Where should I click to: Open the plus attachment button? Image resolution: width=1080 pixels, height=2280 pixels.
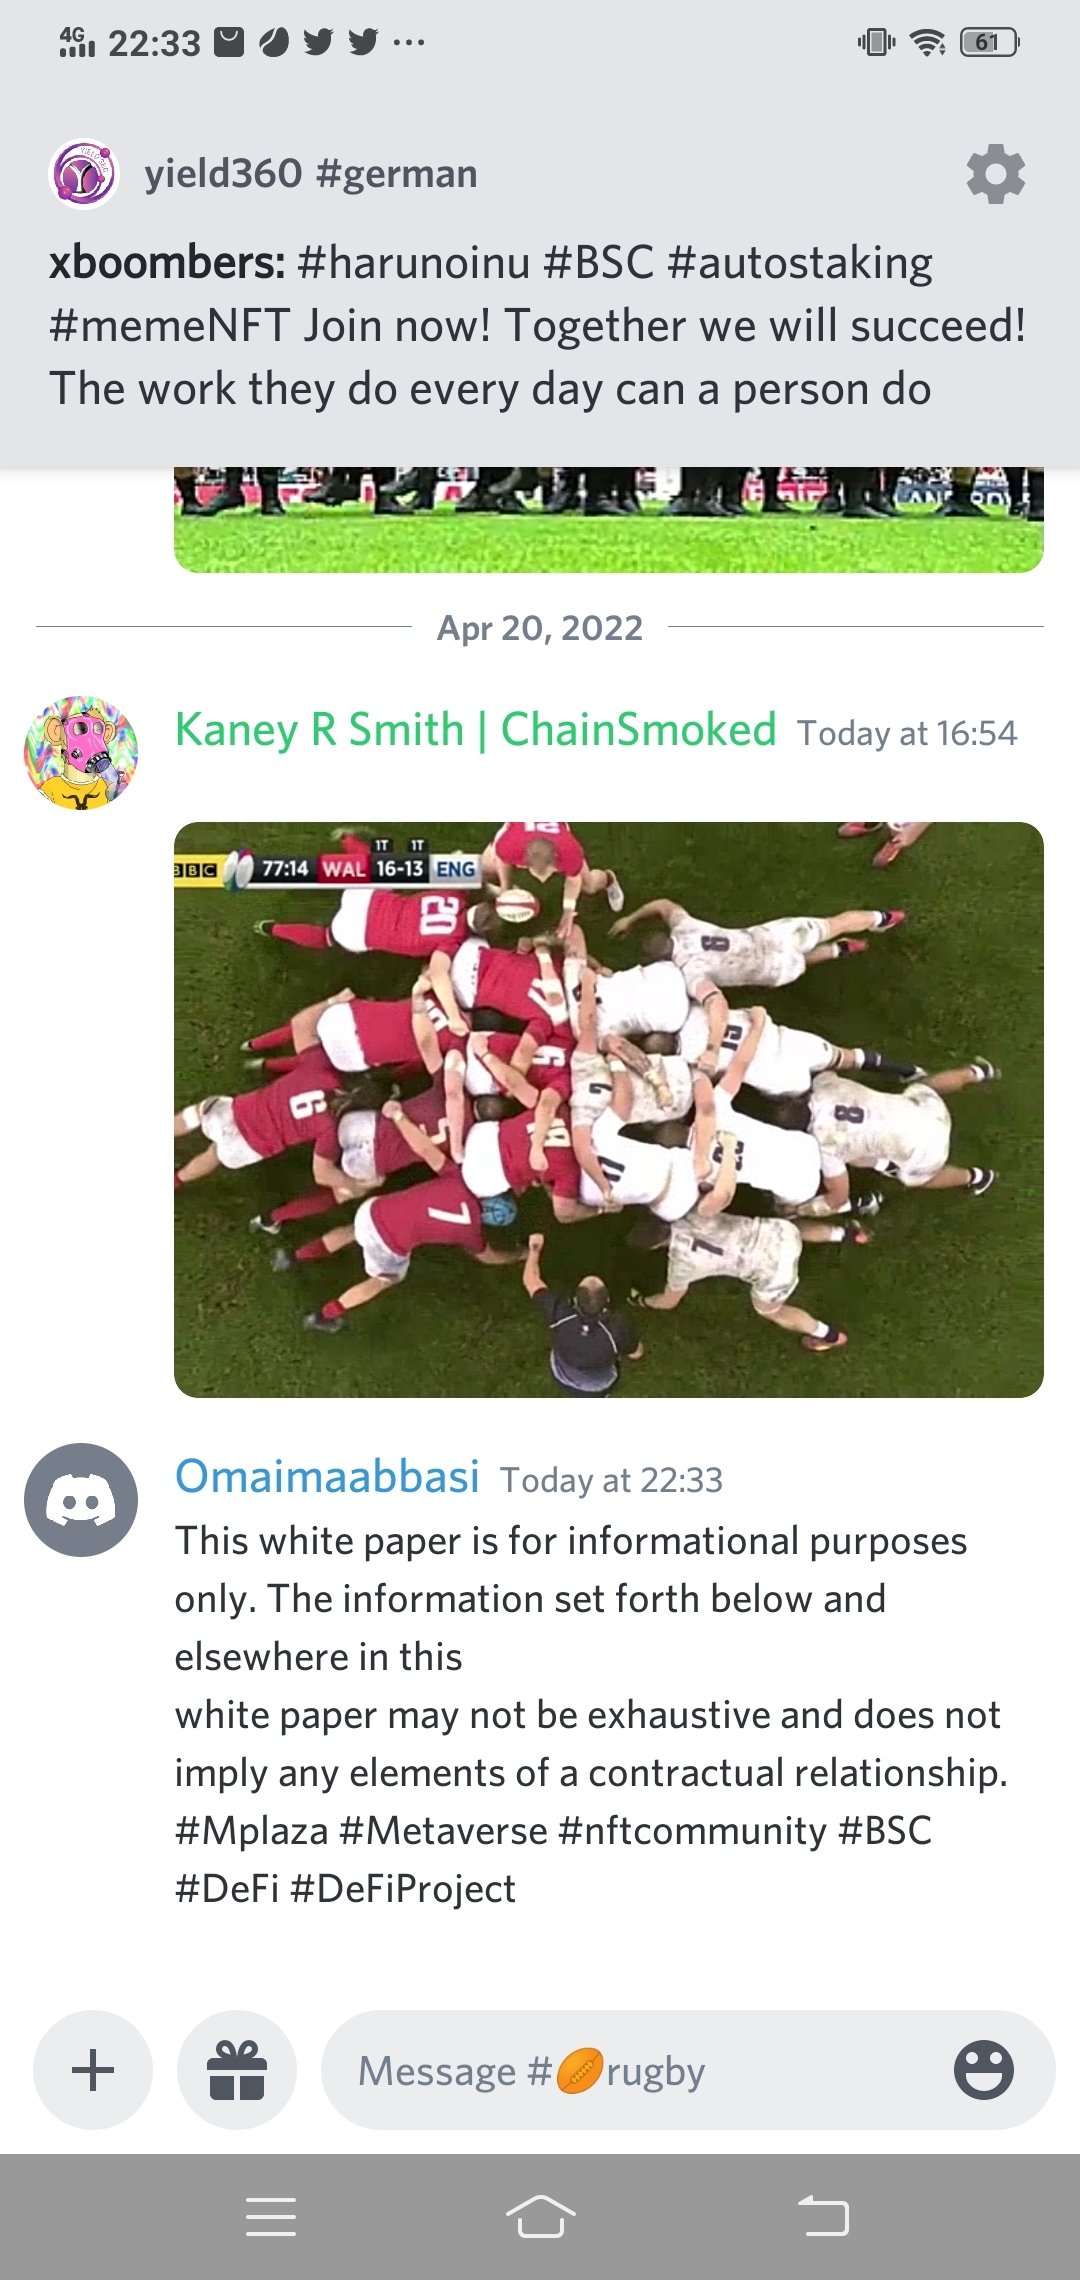(x=93, y=2070)
